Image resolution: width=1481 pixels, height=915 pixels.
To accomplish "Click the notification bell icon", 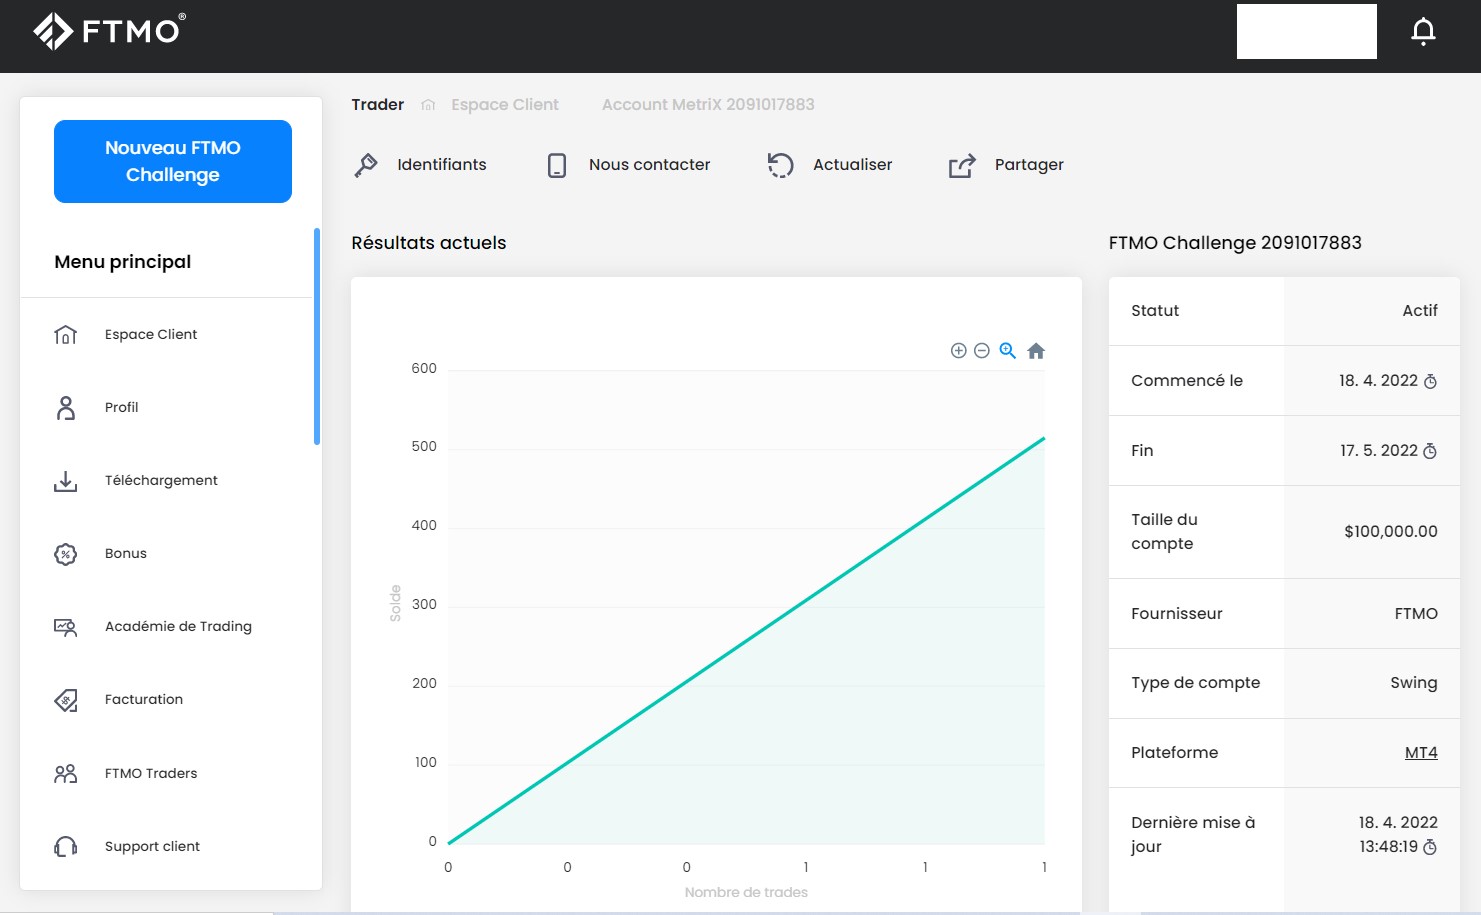I will tap(1423, 32).
